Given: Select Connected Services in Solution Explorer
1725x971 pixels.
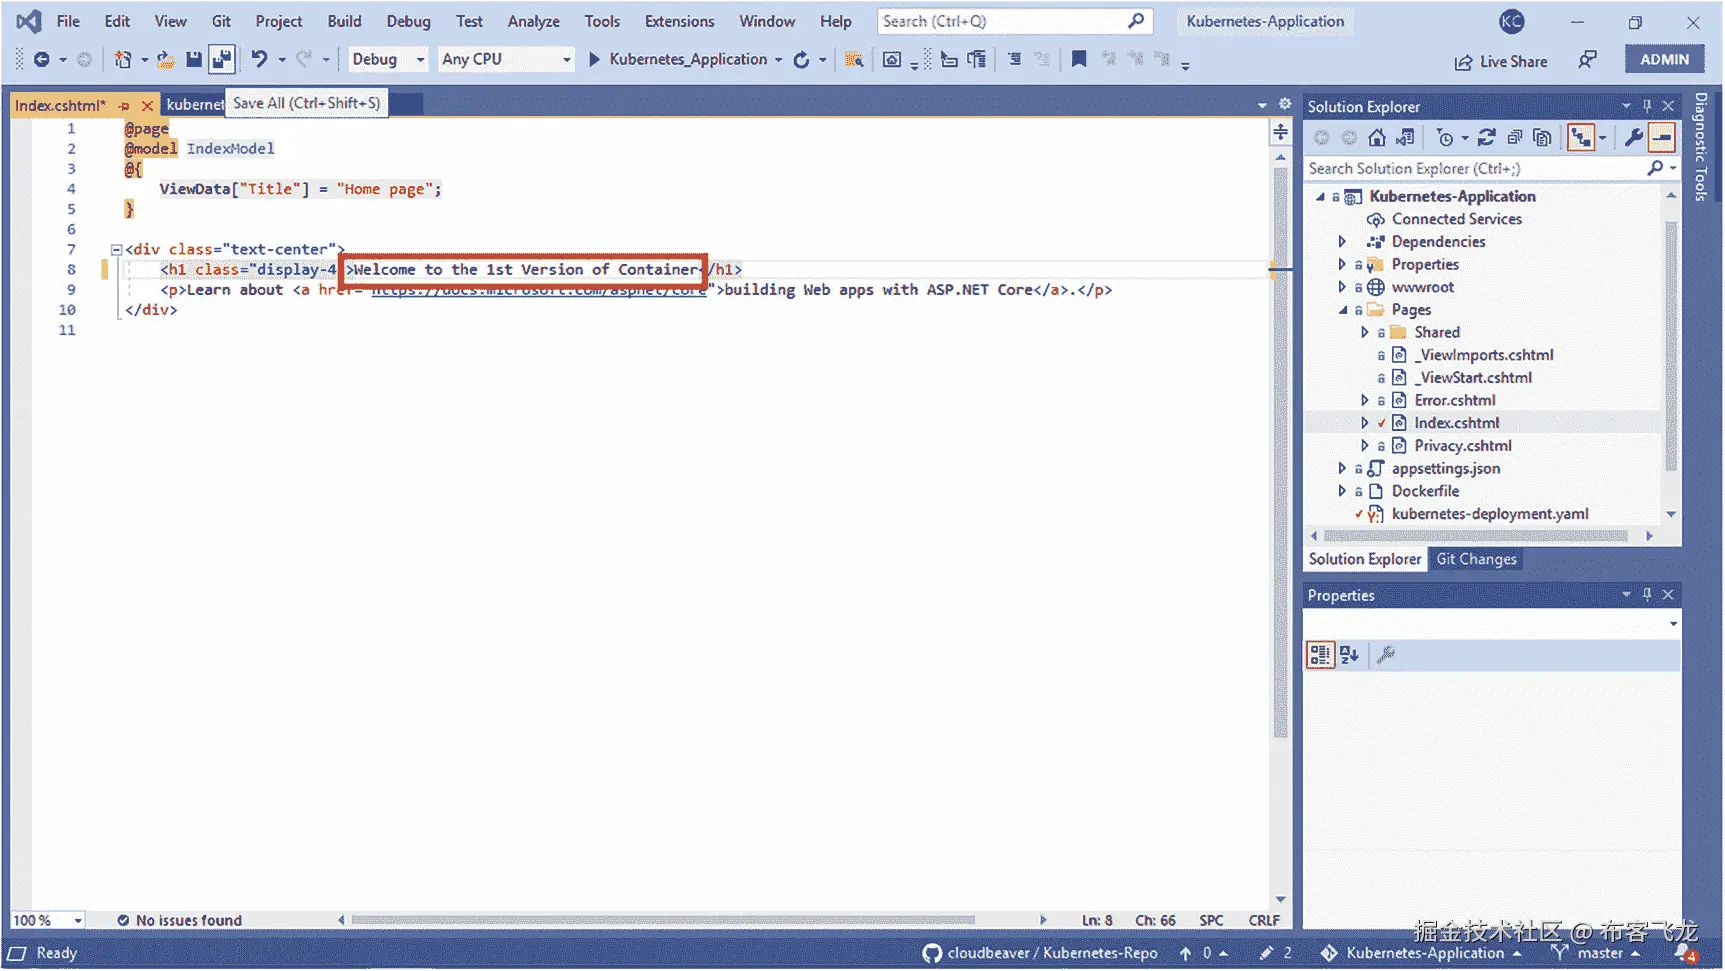Looking at the screenshot, I should pyautogui.click(x=1456, y=220).
